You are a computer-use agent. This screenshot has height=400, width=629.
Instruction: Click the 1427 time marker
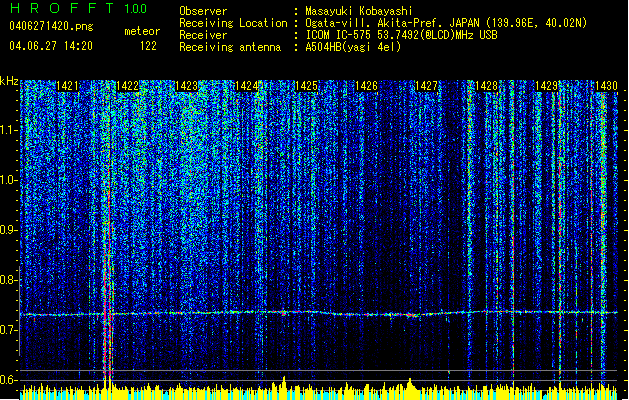(x=426, y=86)
